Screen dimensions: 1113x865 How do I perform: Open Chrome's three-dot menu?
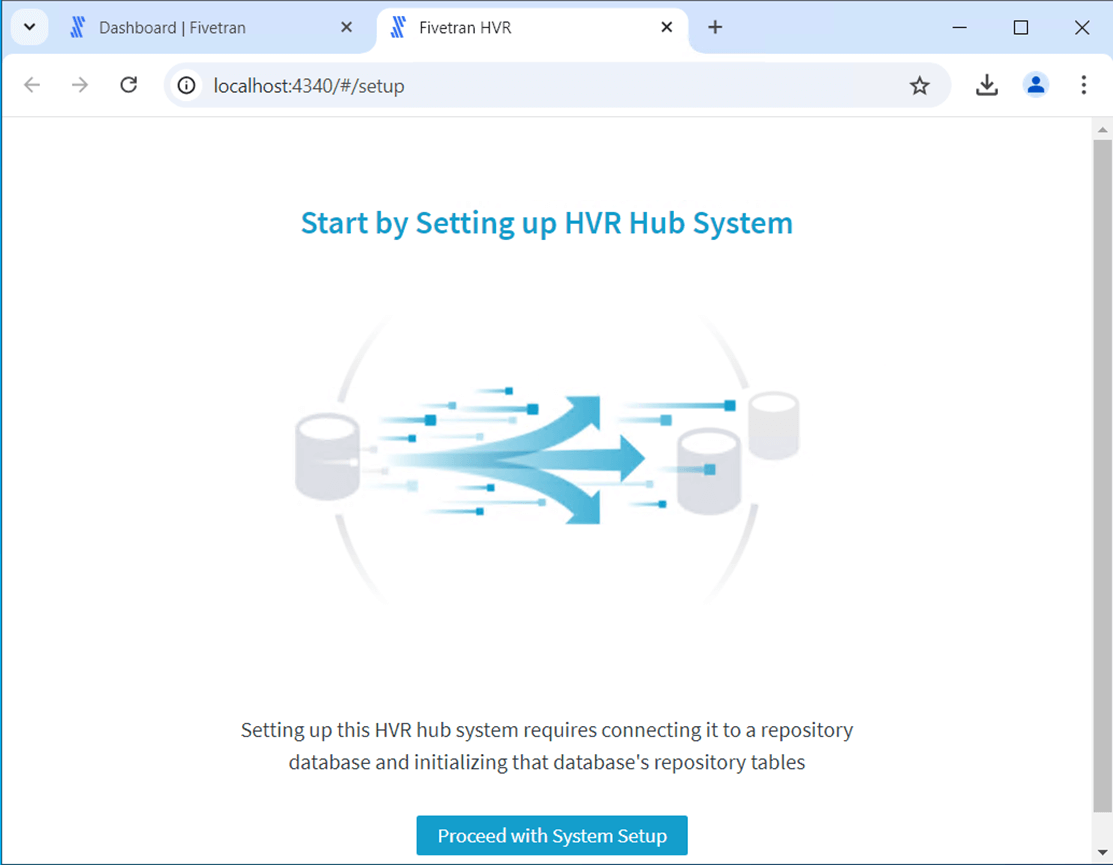click(1083, 85)
